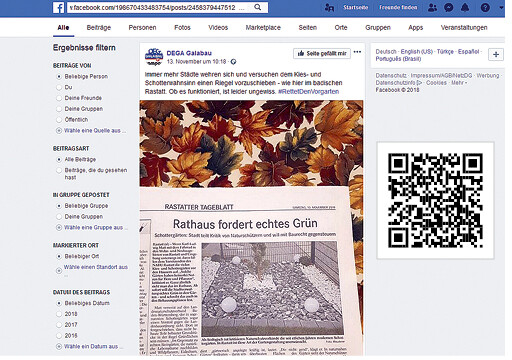Filter posts by year 2016

pyautogui.click(x=59, y=336)
